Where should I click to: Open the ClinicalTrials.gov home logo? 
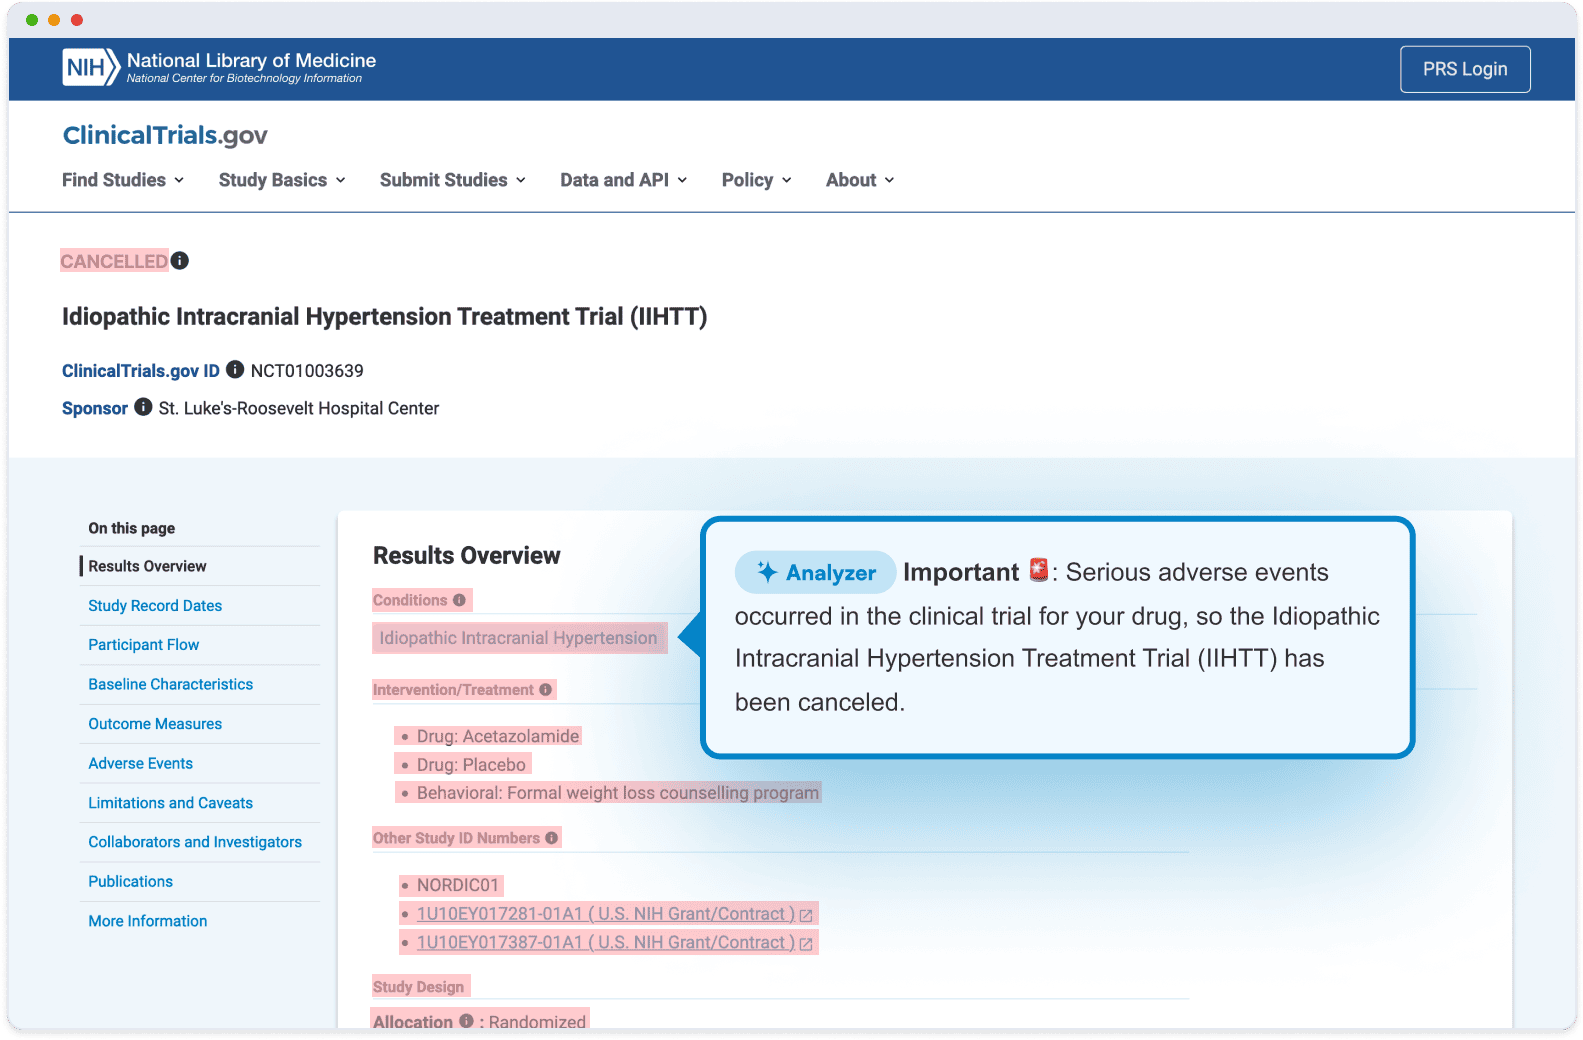tap(165, 135)
